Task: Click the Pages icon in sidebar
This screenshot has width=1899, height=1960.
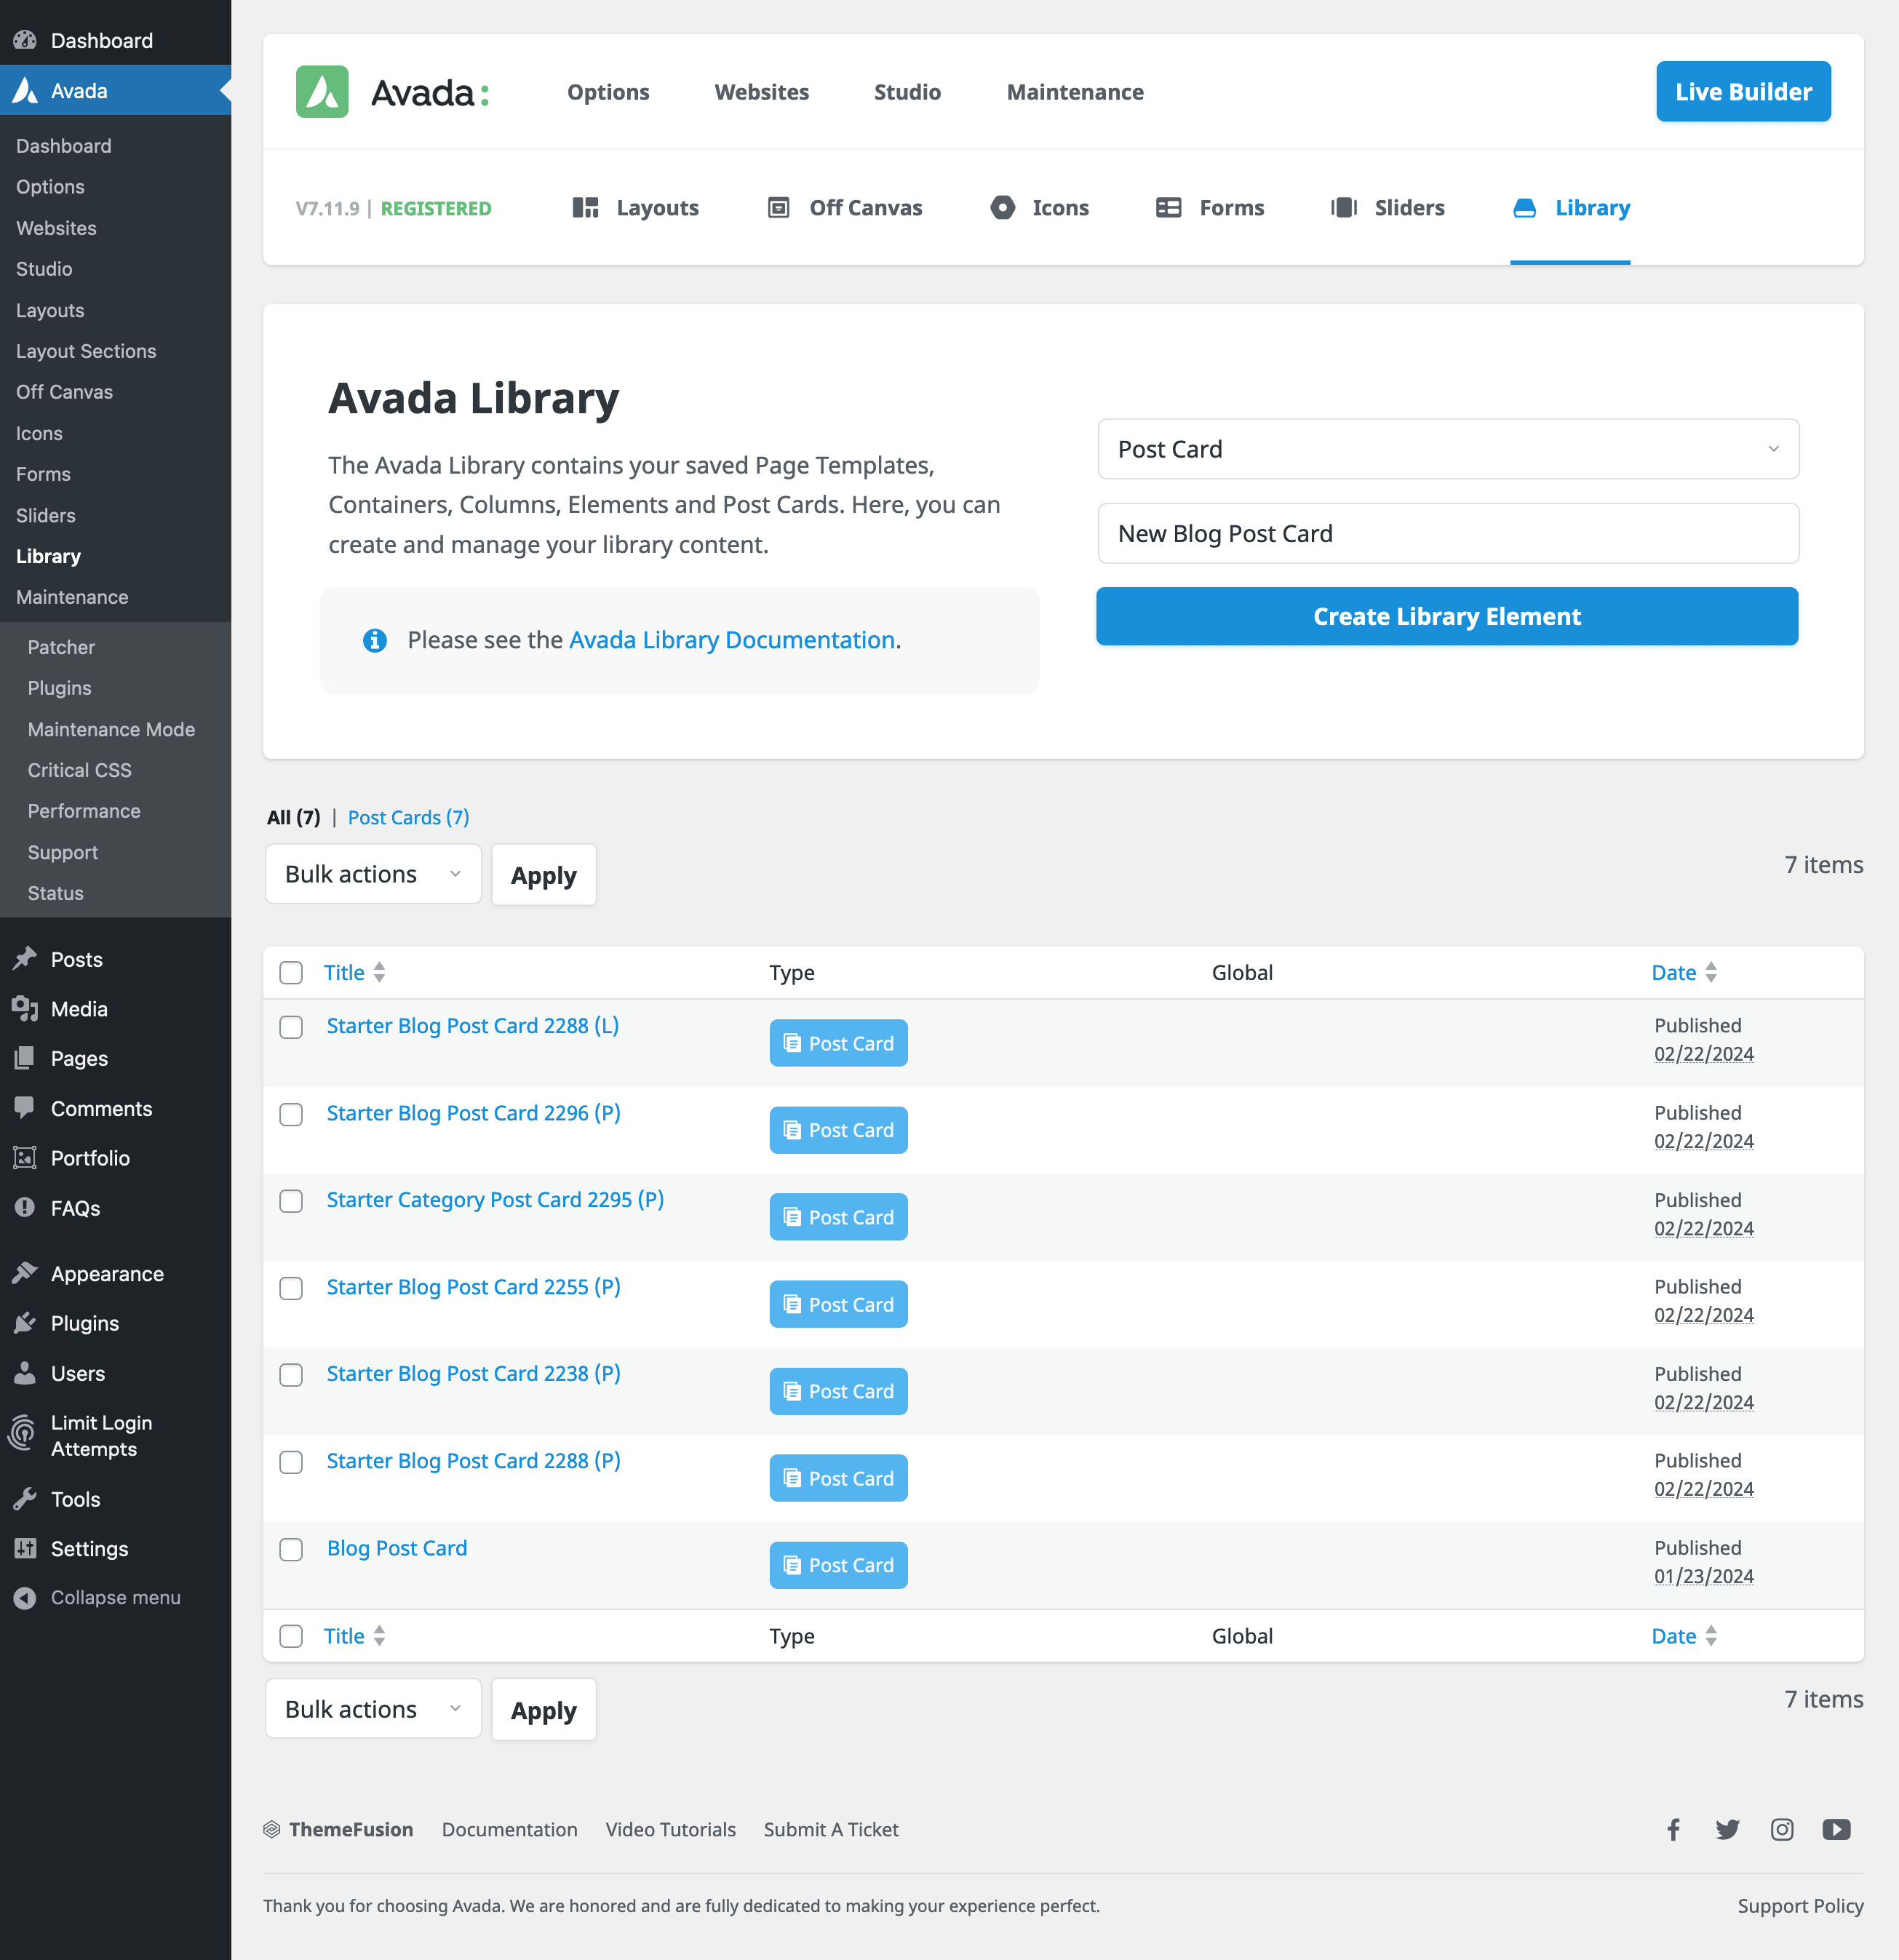Action: tap(25, 1058)
